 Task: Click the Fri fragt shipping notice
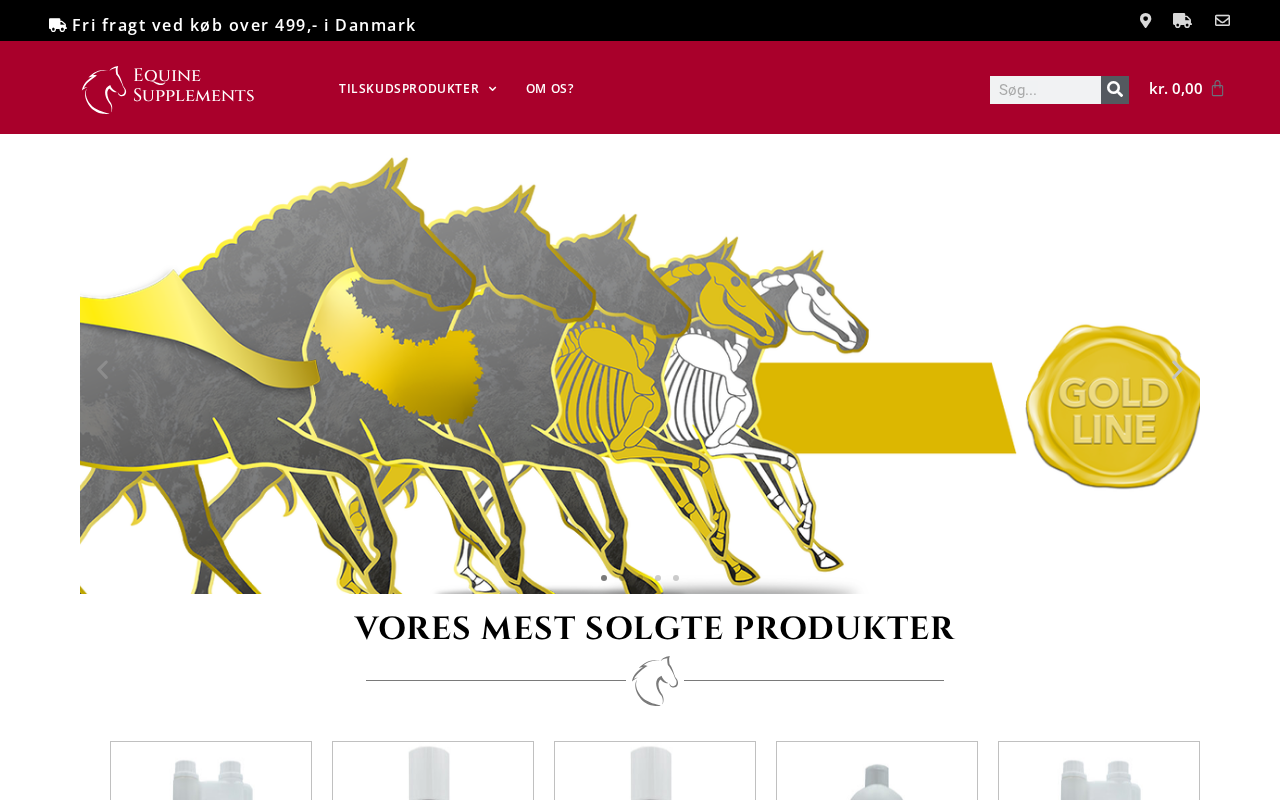click(x=233, y=25)
